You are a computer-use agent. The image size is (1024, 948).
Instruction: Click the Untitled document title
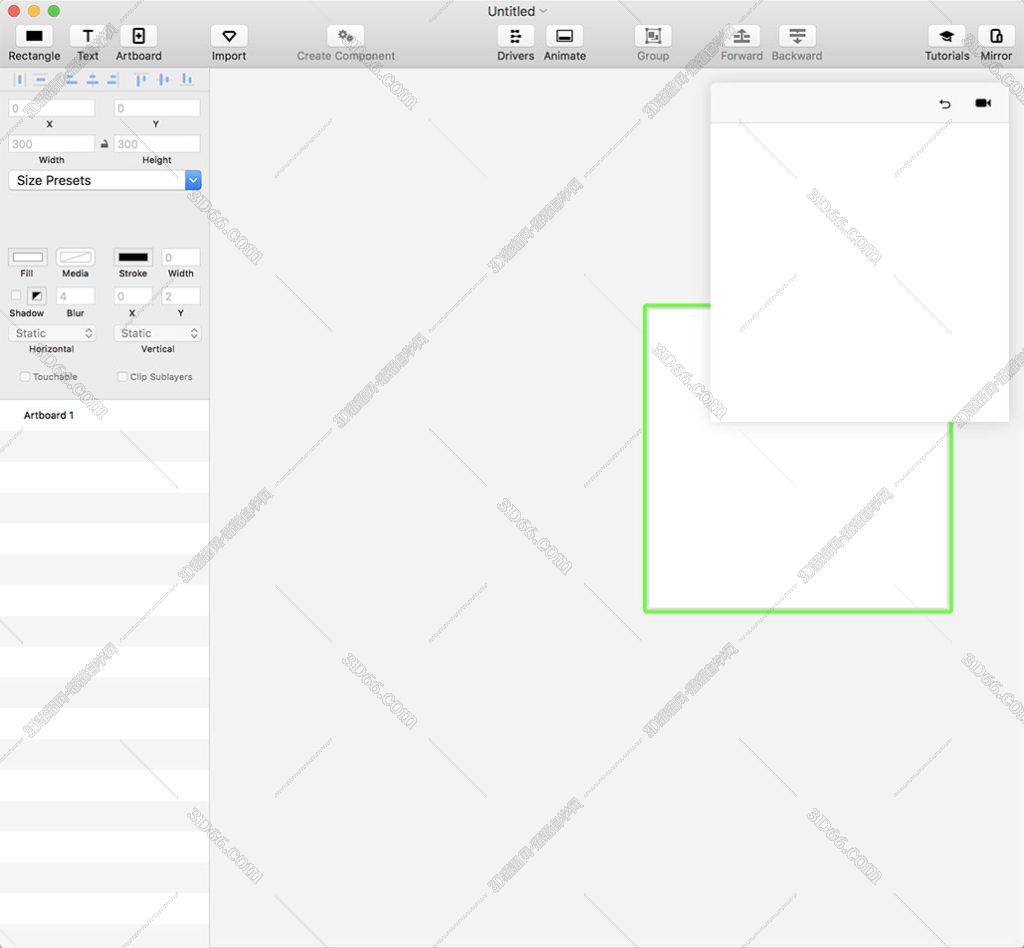tap(512, 11)
